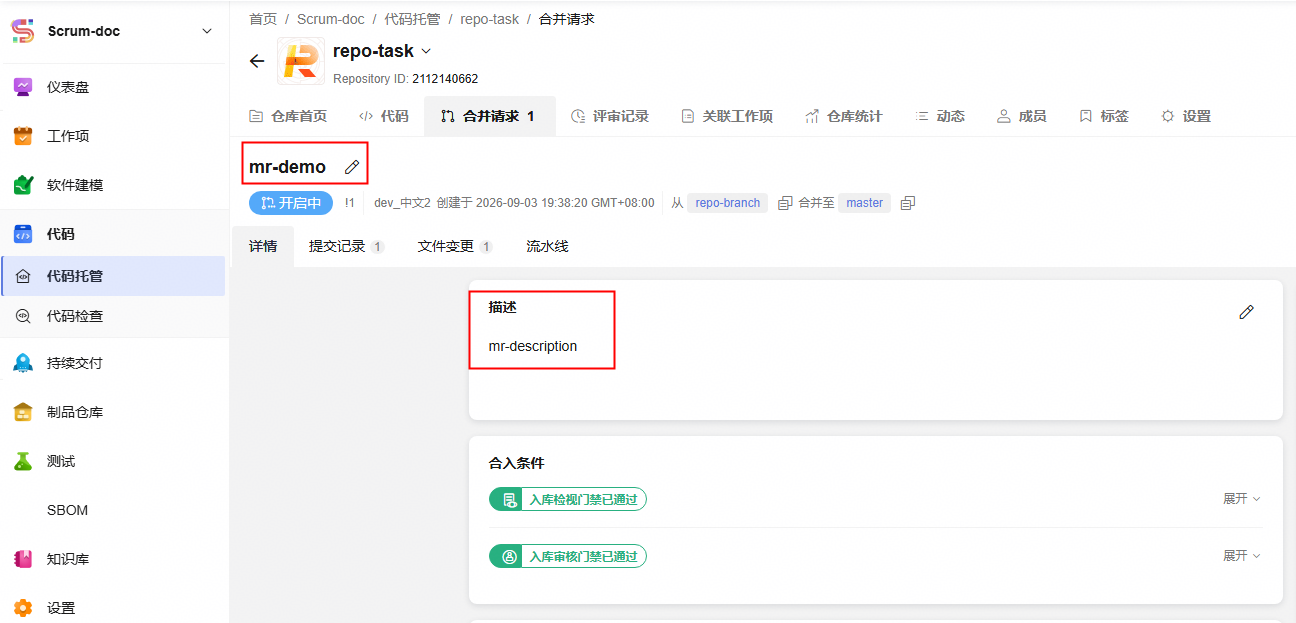The image size is (1296, 623).
Task: Click 代码托管 in the breadcrumb
Action: click(x=412, y=19)
